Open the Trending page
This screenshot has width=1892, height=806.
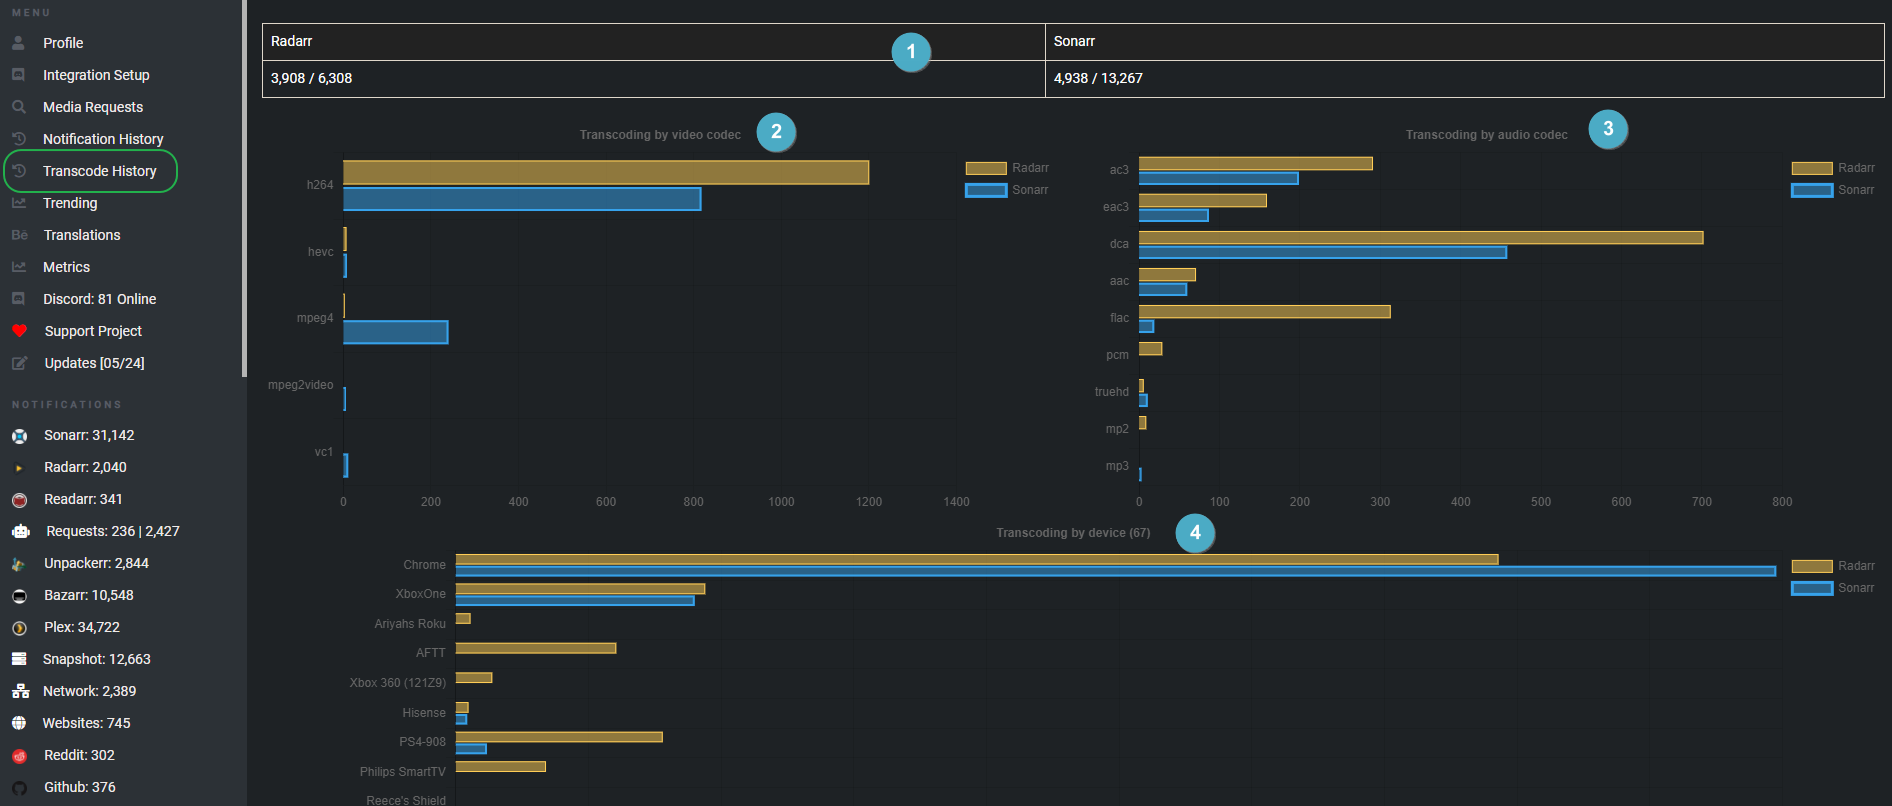(70, 203)
